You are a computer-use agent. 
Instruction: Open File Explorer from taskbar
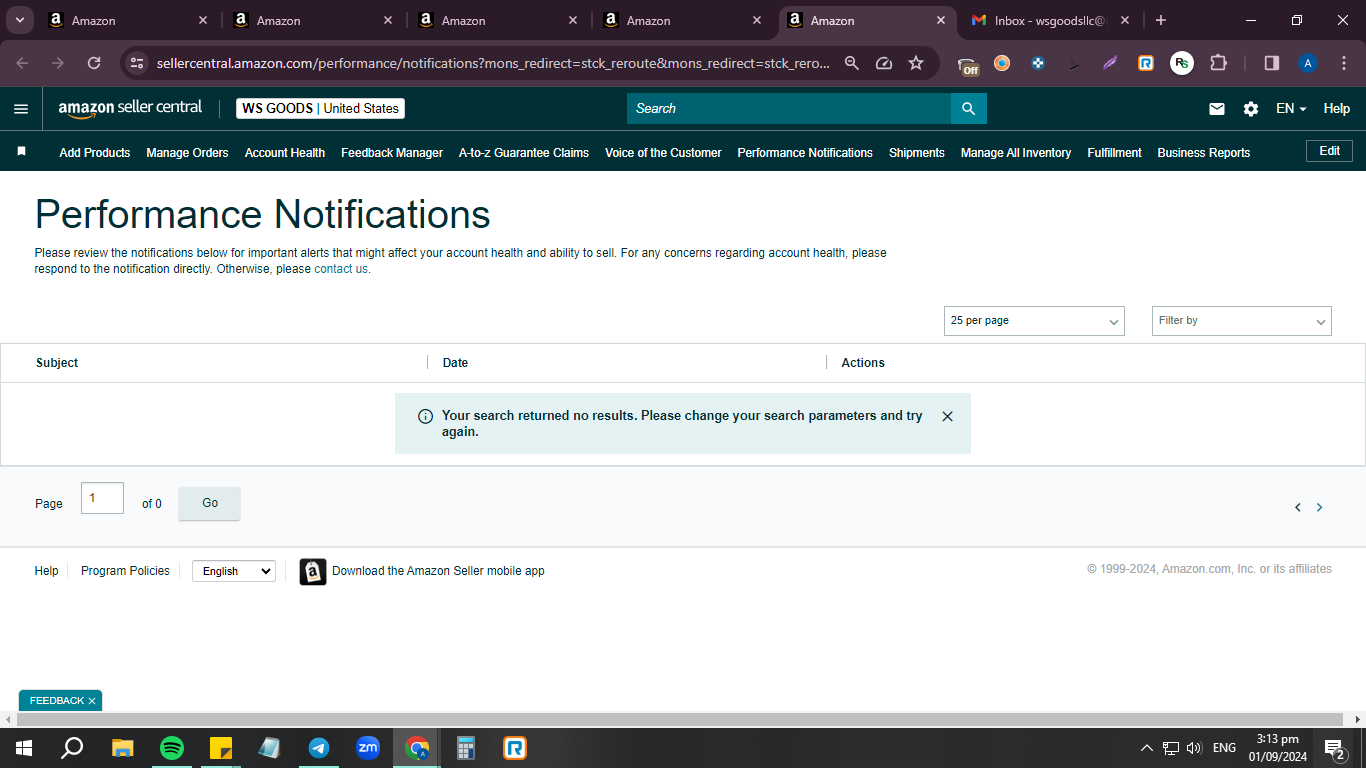(123, 748)
